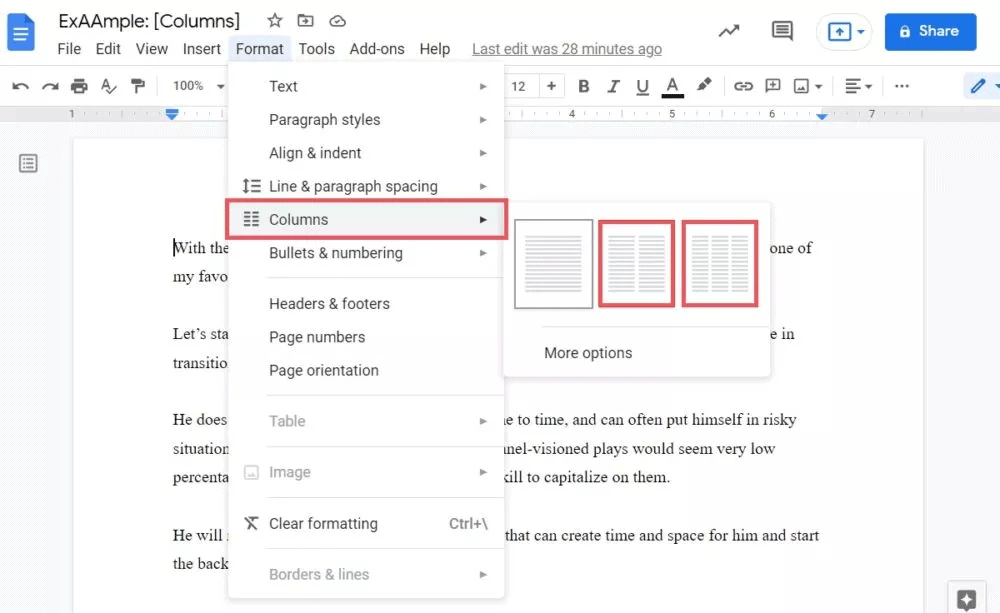The image size is (1000, 613).
Task: Toggle italic formatting
Action: pos(613,86)
